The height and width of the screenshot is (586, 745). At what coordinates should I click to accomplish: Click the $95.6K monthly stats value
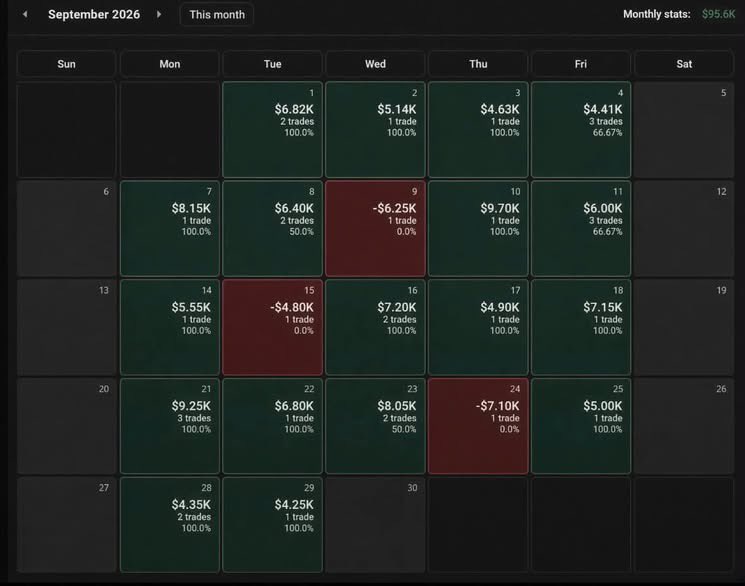[718, 14]
